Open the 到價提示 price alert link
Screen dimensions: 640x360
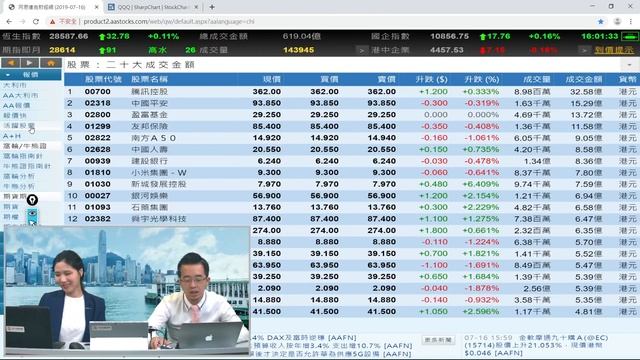(x=614, y=50)
